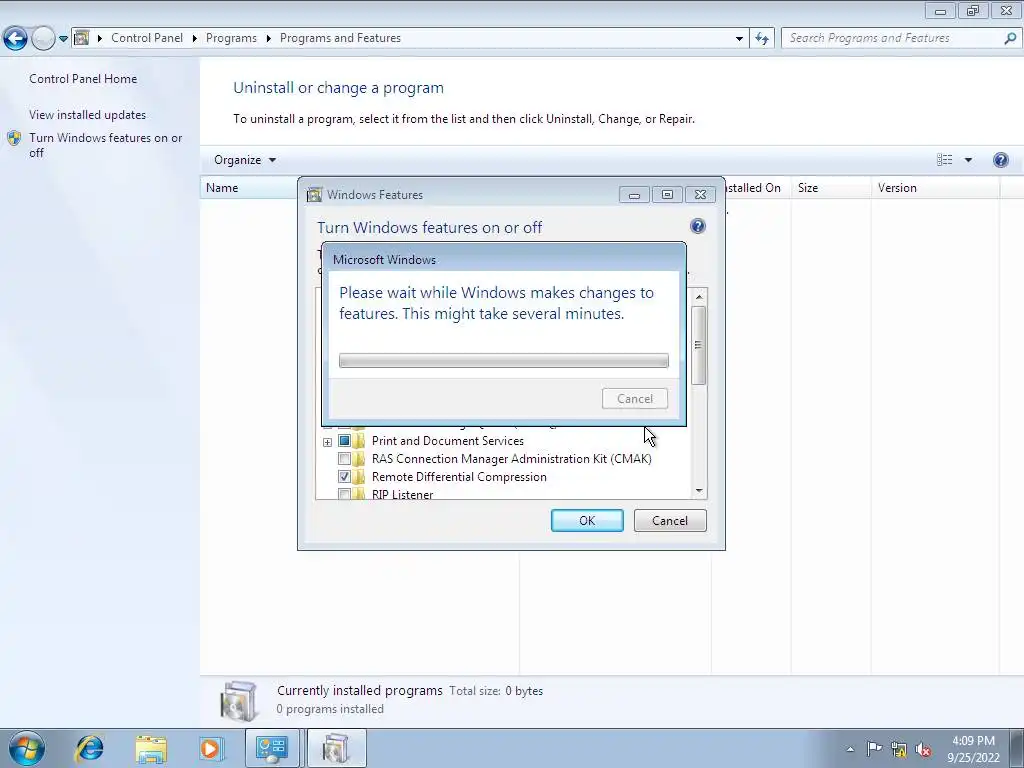Open the Windows Start menu
1024x768 pixels.
click(x=27, y=748)
